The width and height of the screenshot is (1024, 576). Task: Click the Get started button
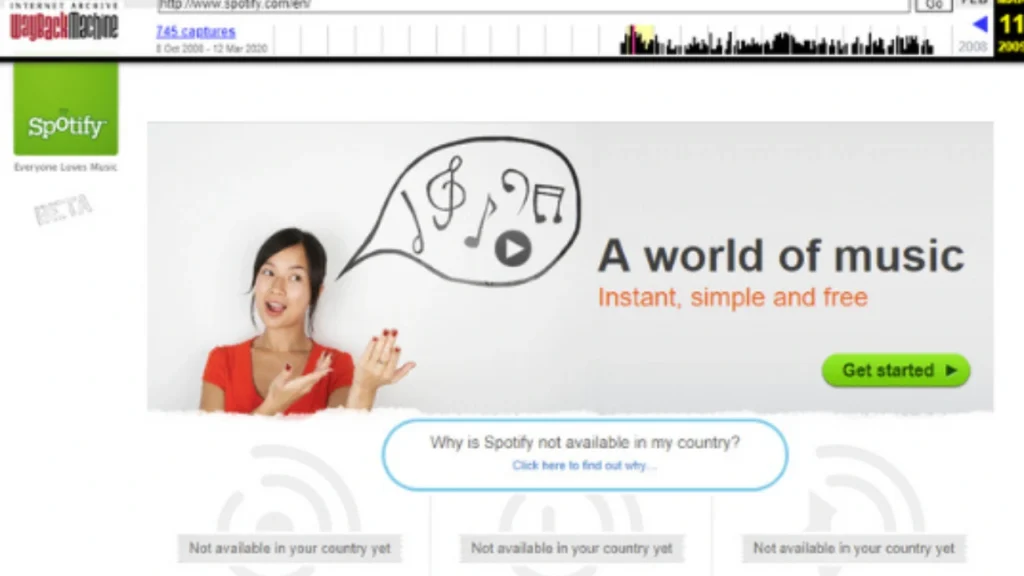[x=893, y=370]
